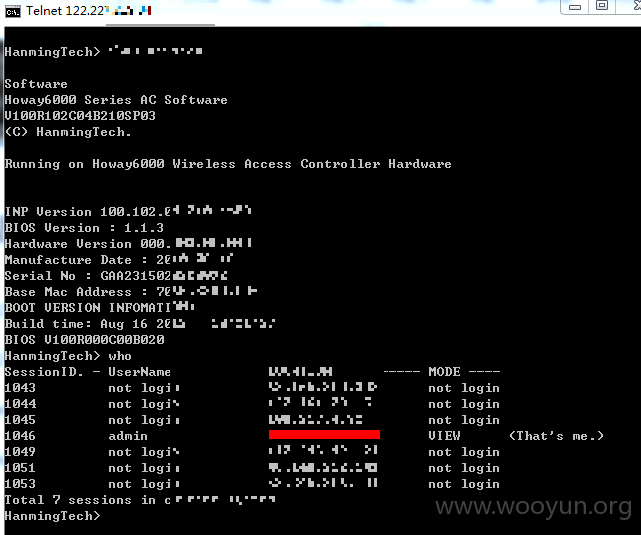Click 'VIEW' mode for the admin session
The width and height of the screenshot is (641, 535).
pos(444,436)
